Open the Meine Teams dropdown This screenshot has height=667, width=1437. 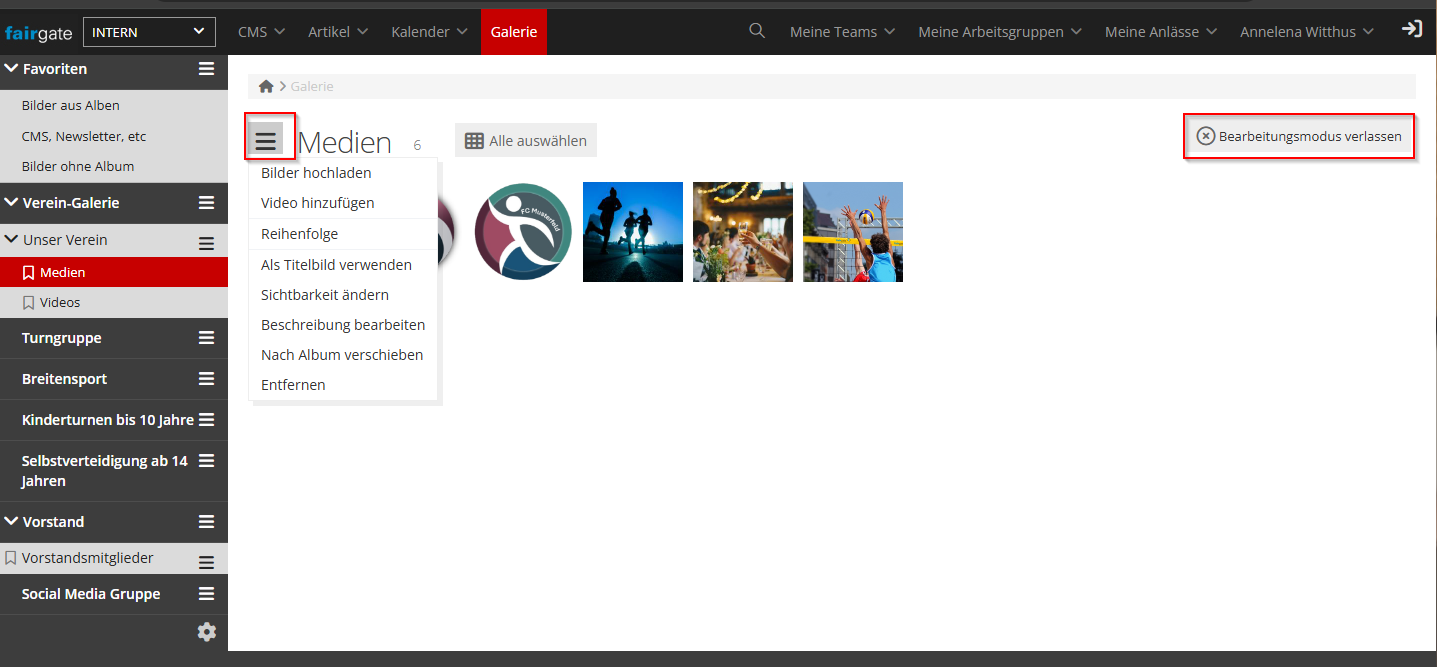(x=843, y=32)
